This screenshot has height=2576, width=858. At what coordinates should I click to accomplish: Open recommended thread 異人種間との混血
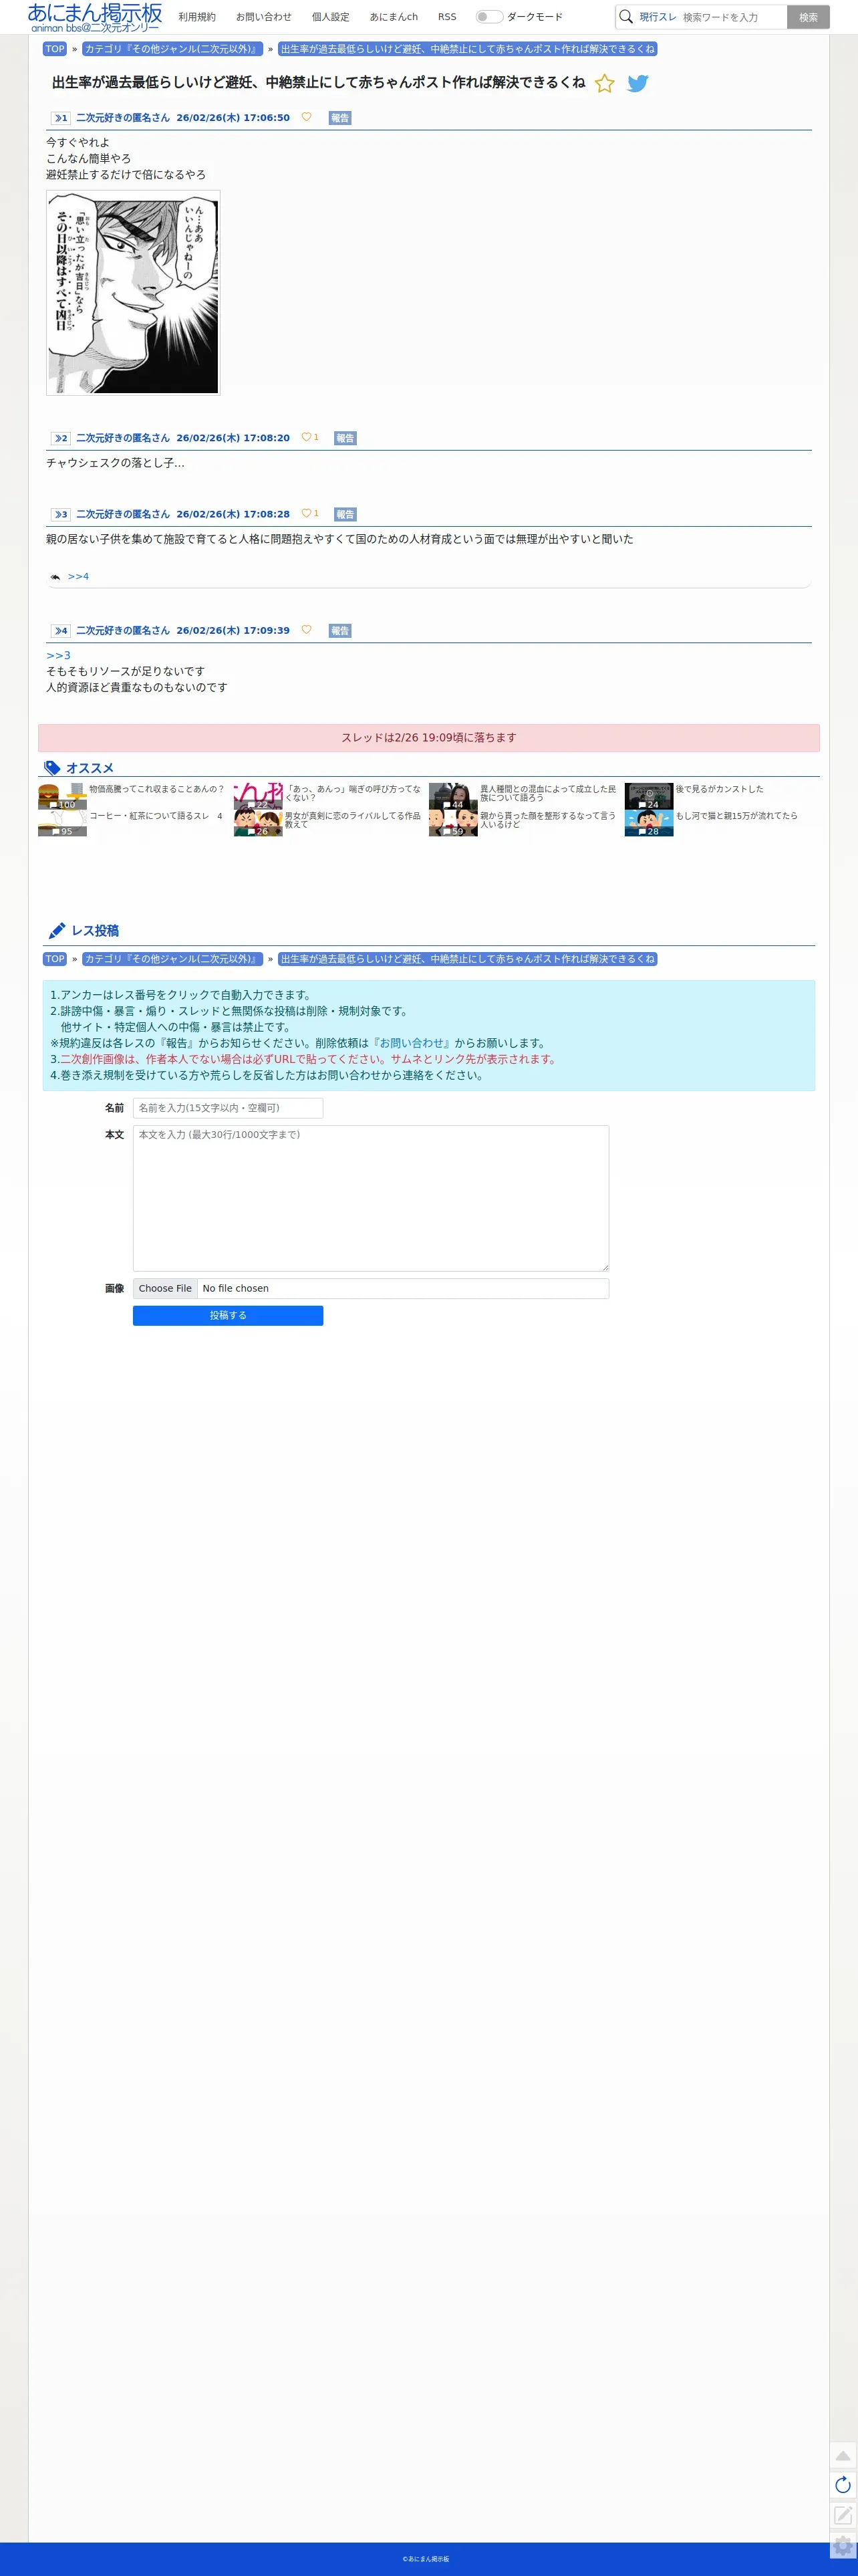pos(548,793)
